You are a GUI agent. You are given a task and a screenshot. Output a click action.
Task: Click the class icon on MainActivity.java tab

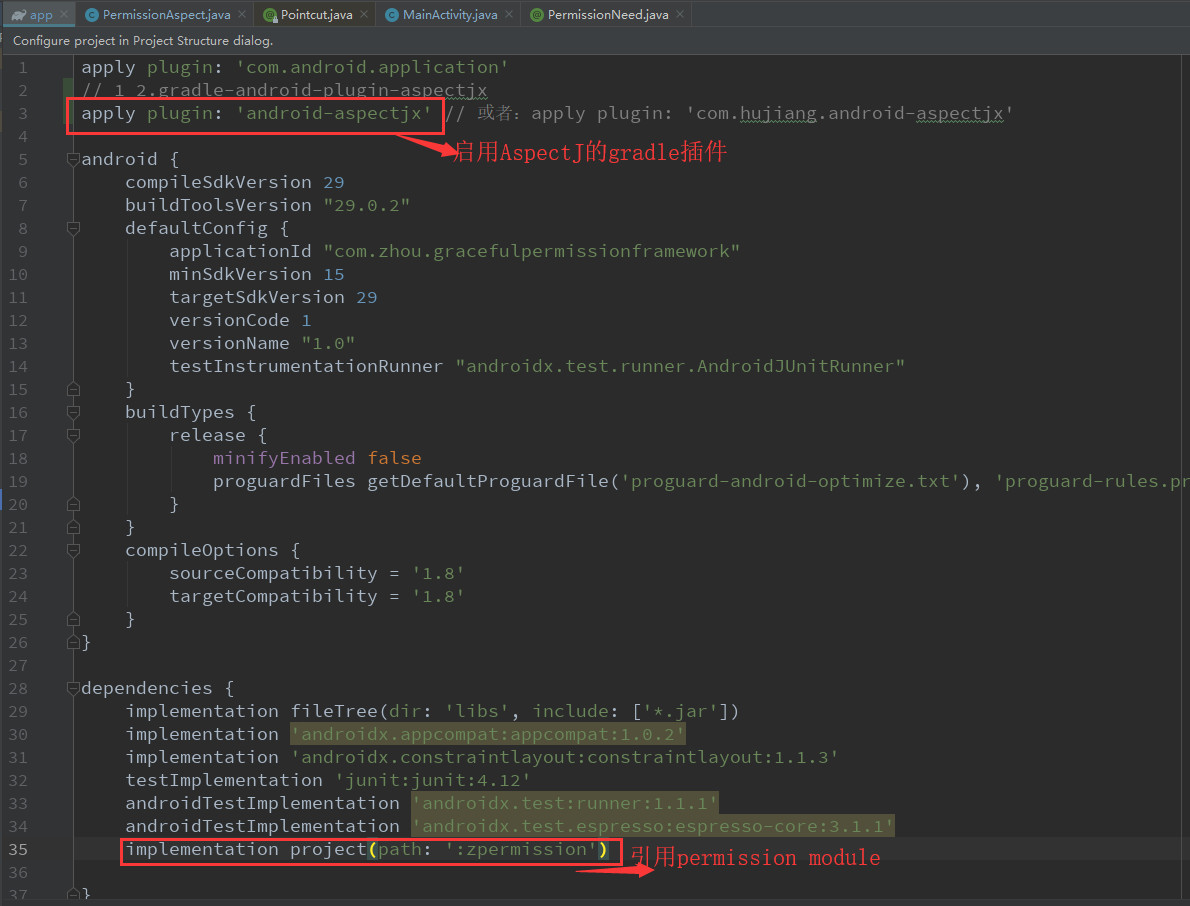392,14
